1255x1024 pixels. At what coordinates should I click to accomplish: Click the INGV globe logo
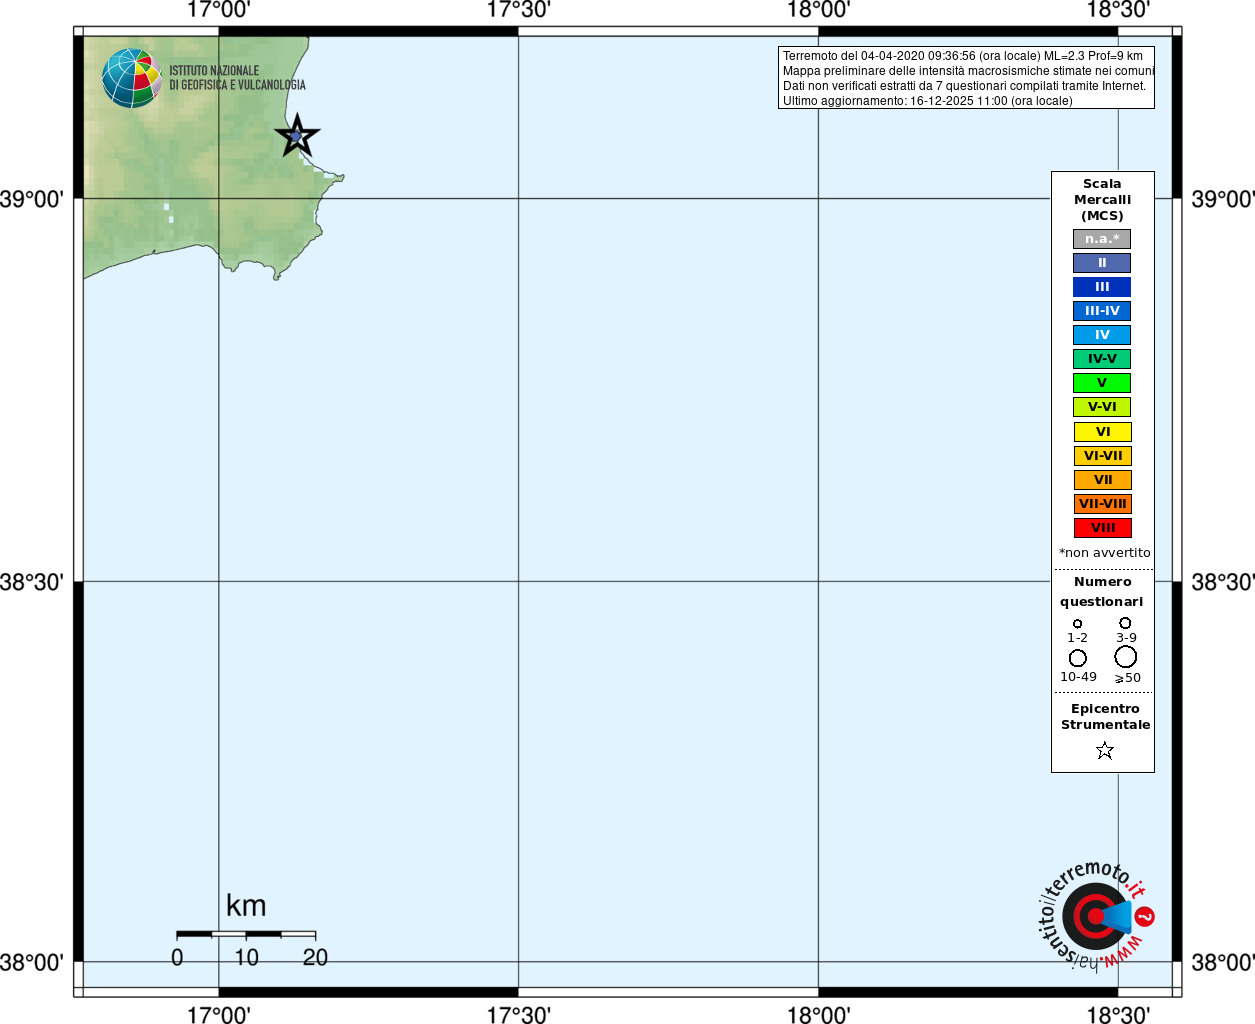[x=131, y=78]
